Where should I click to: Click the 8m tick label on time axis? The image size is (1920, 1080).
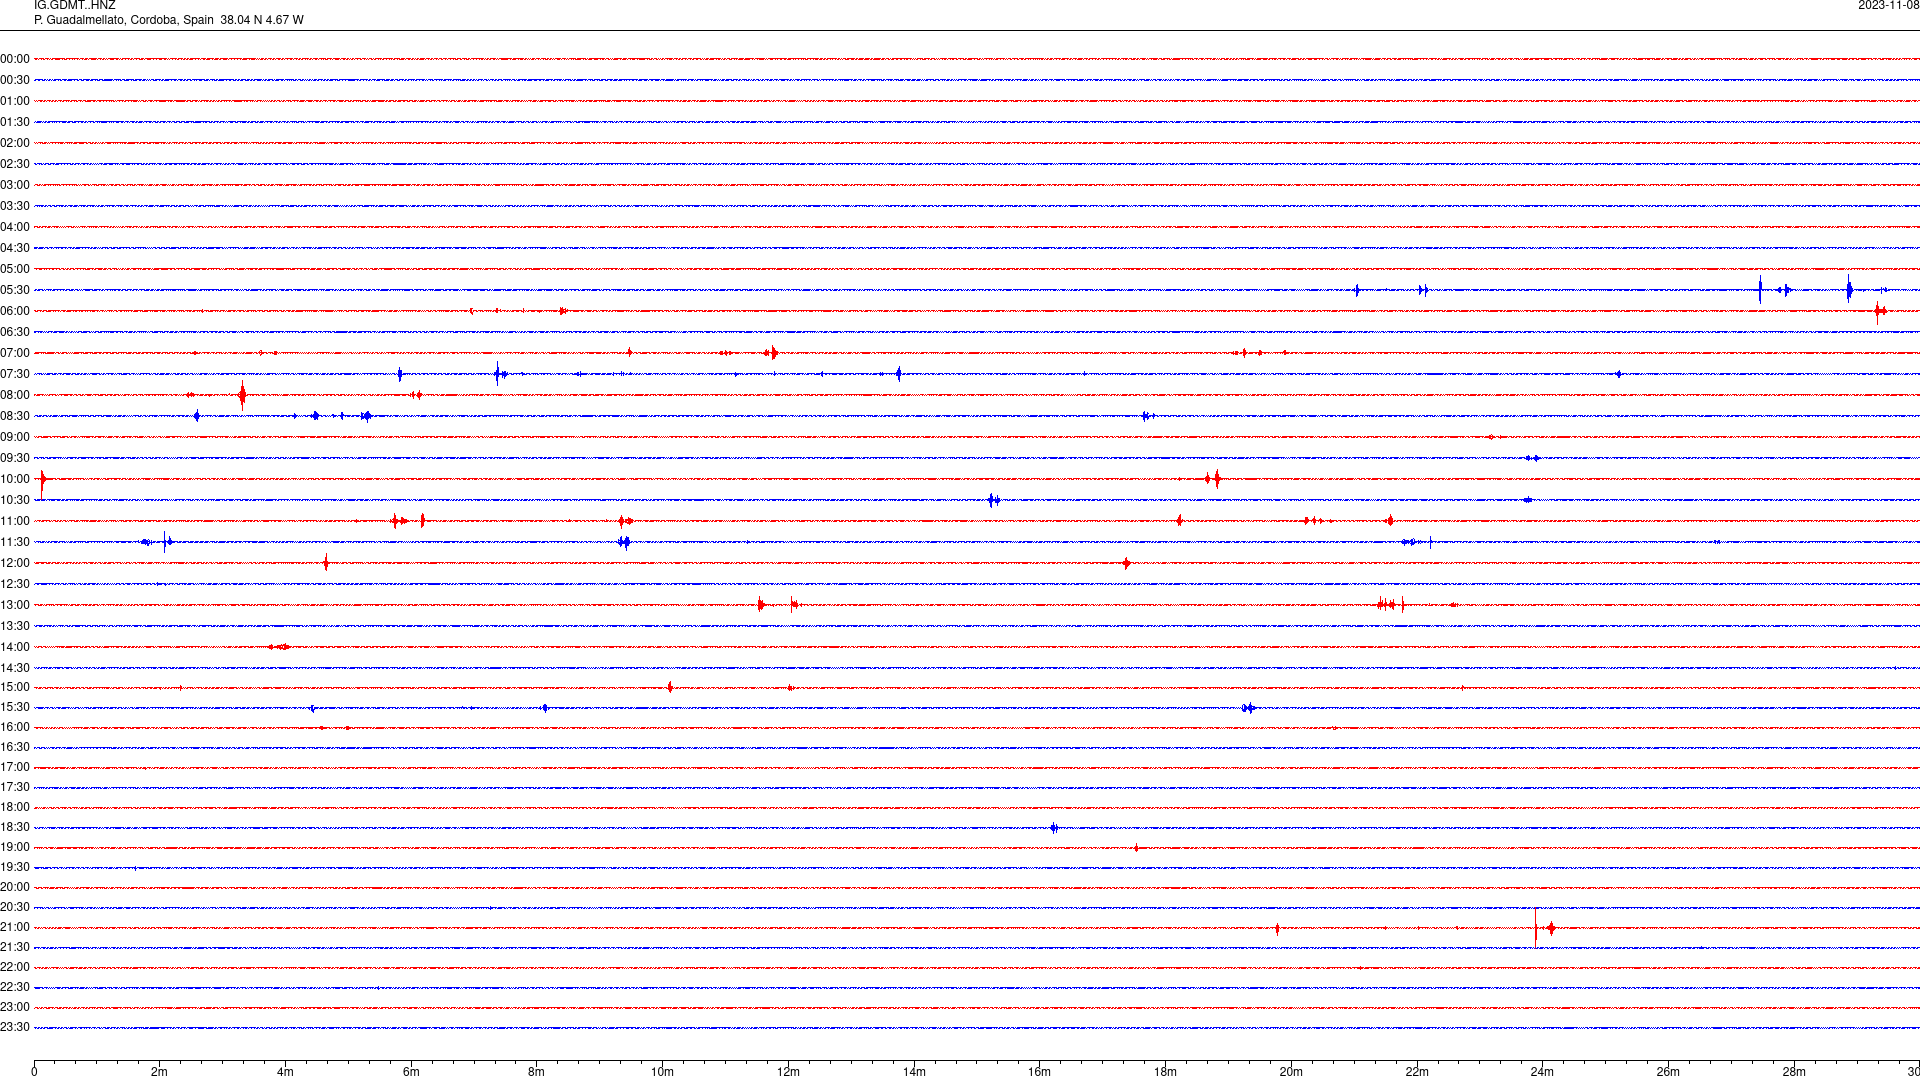pyautogui.click(x=537, y=1072)
